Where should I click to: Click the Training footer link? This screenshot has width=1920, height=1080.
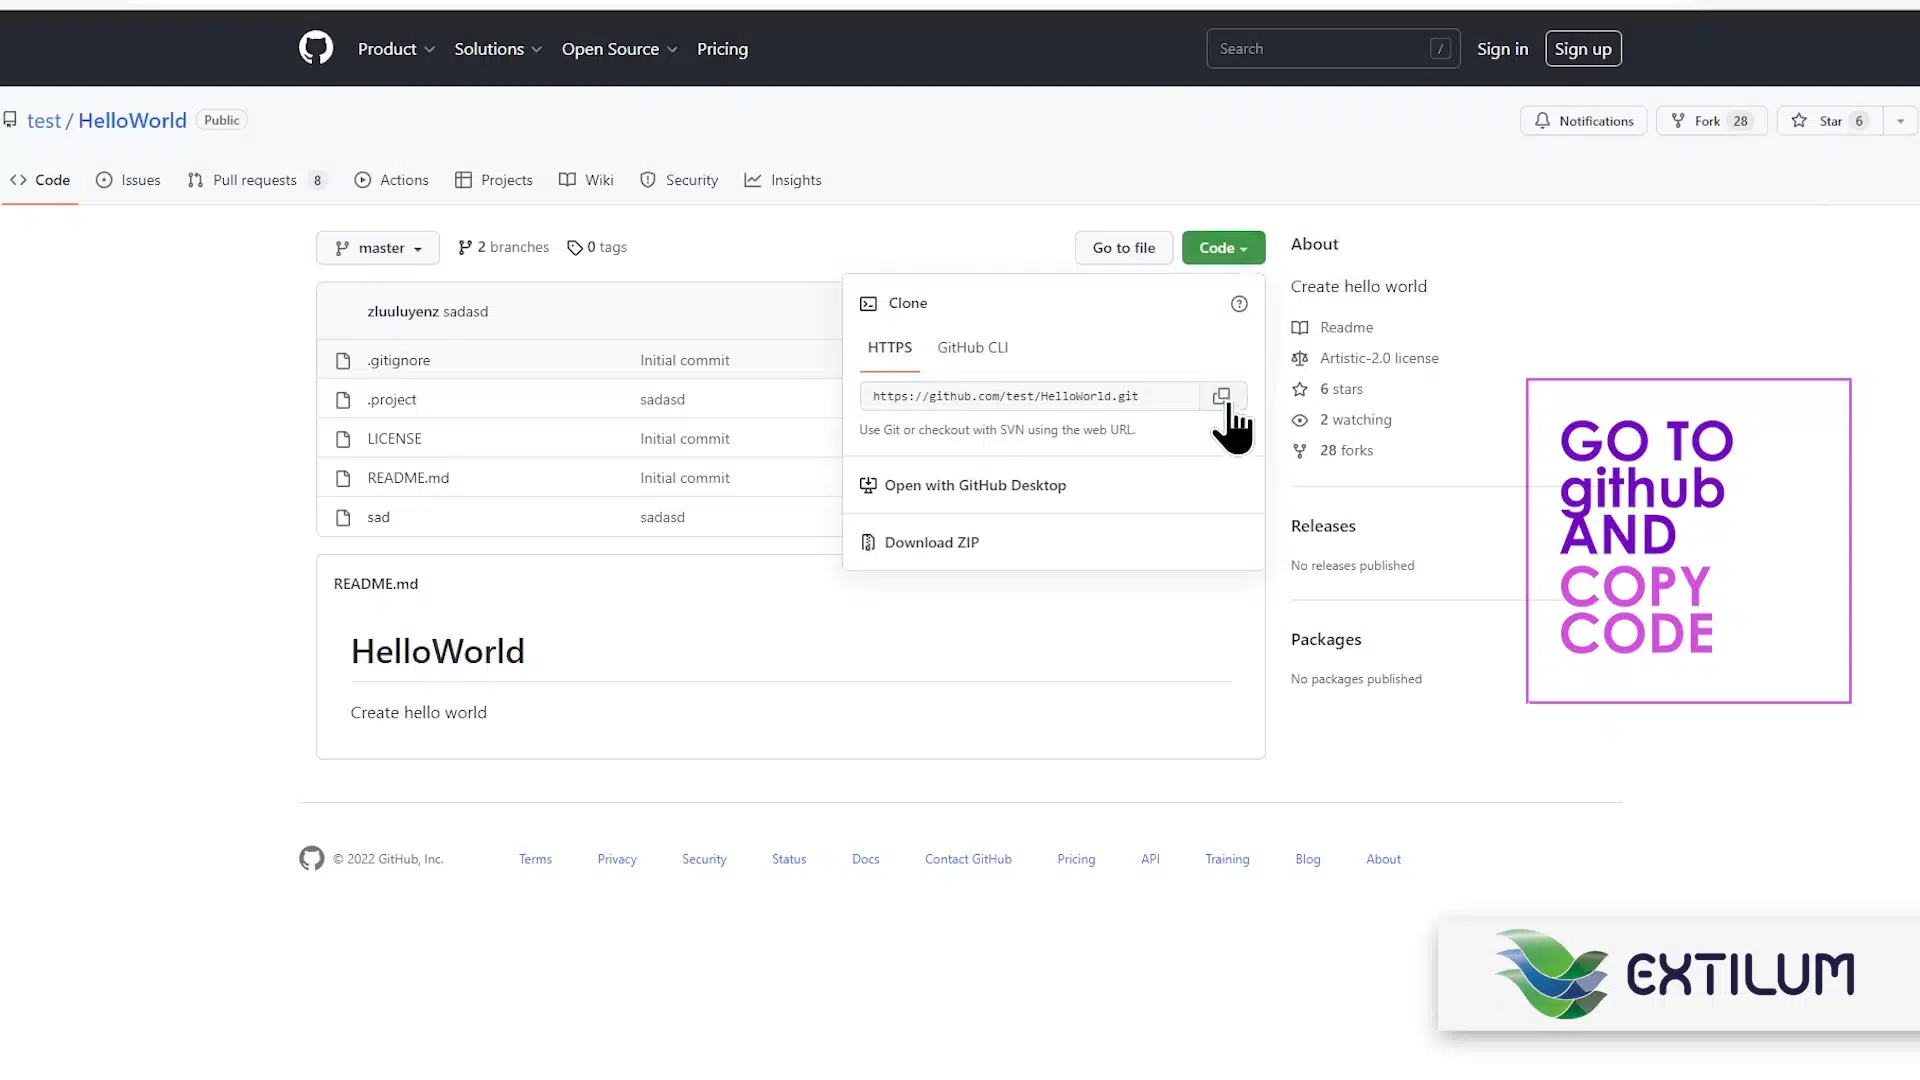[1227, 859]
